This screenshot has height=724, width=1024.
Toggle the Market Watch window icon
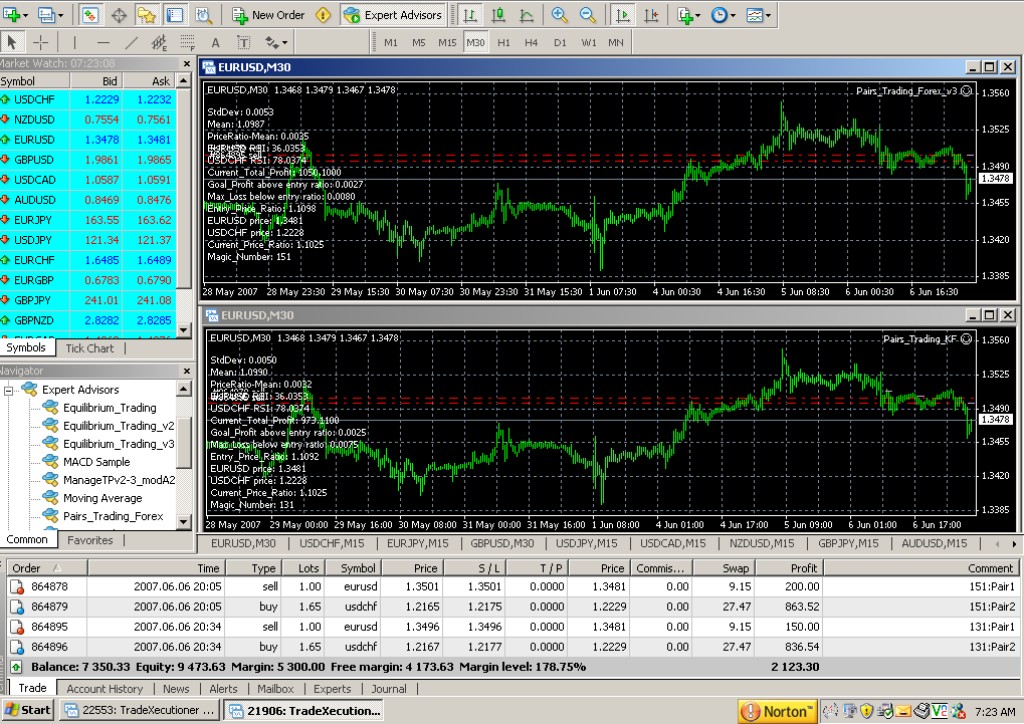(89, 14)
